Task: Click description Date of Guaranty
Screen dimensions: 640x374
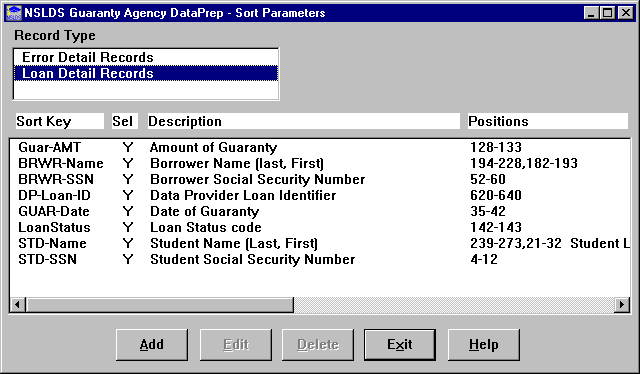Action: click(x=204, y=211)
